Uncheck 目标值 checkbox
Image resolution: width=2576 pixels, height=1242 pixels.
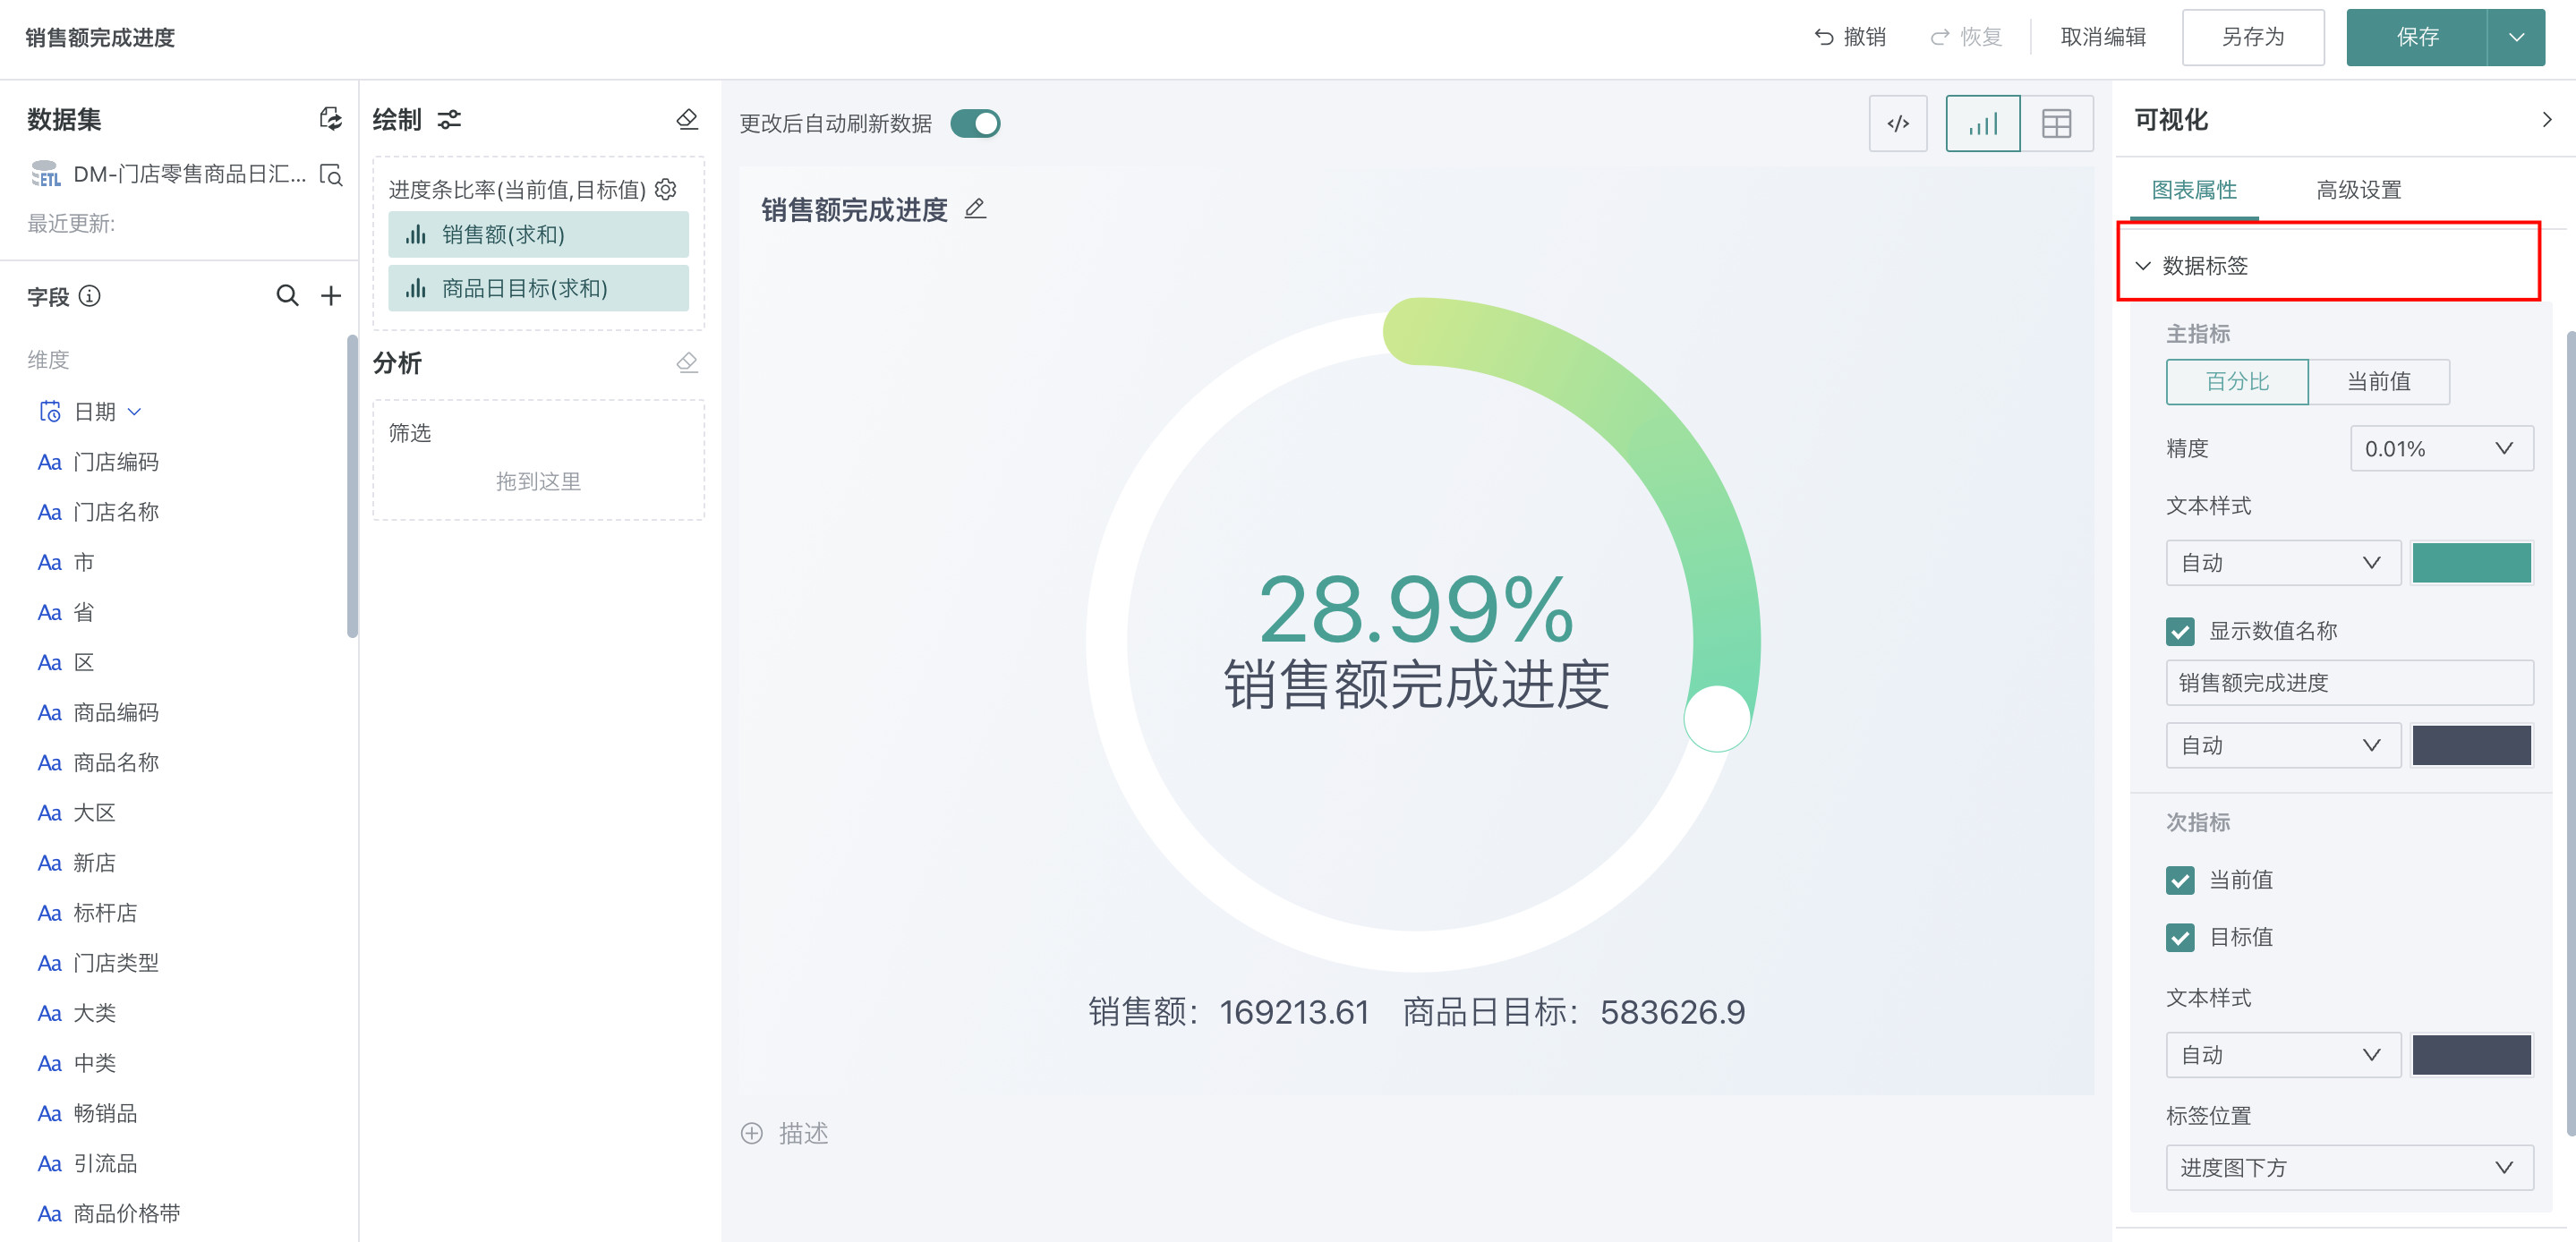tap(2180, 937)
